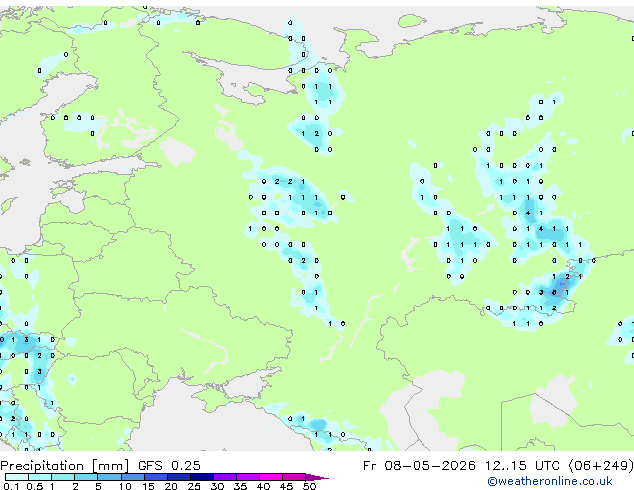Select magenta swatch between 40 and 45
Image resolution: width=634 pixels, height=490 pixels.
[271, 477]
